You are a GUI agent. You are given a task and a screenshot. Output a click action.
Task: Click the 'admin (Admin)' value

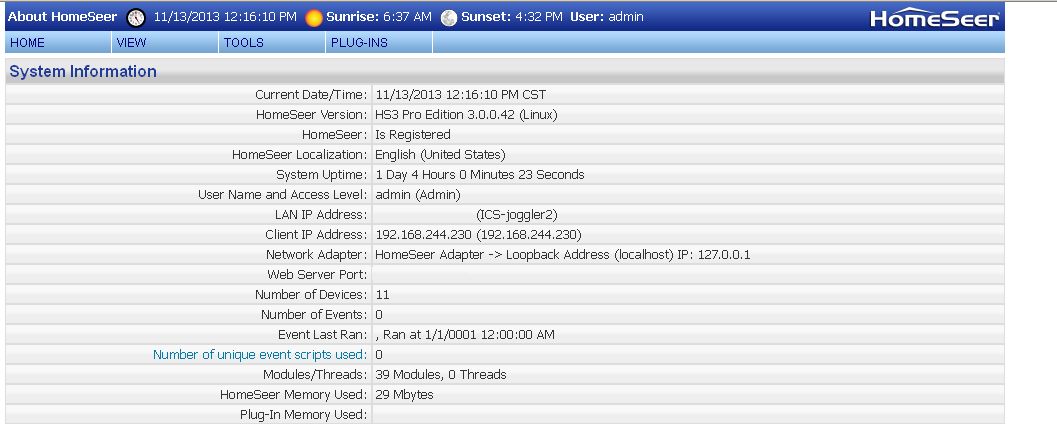pyautogui.click(x=418, y=195)
